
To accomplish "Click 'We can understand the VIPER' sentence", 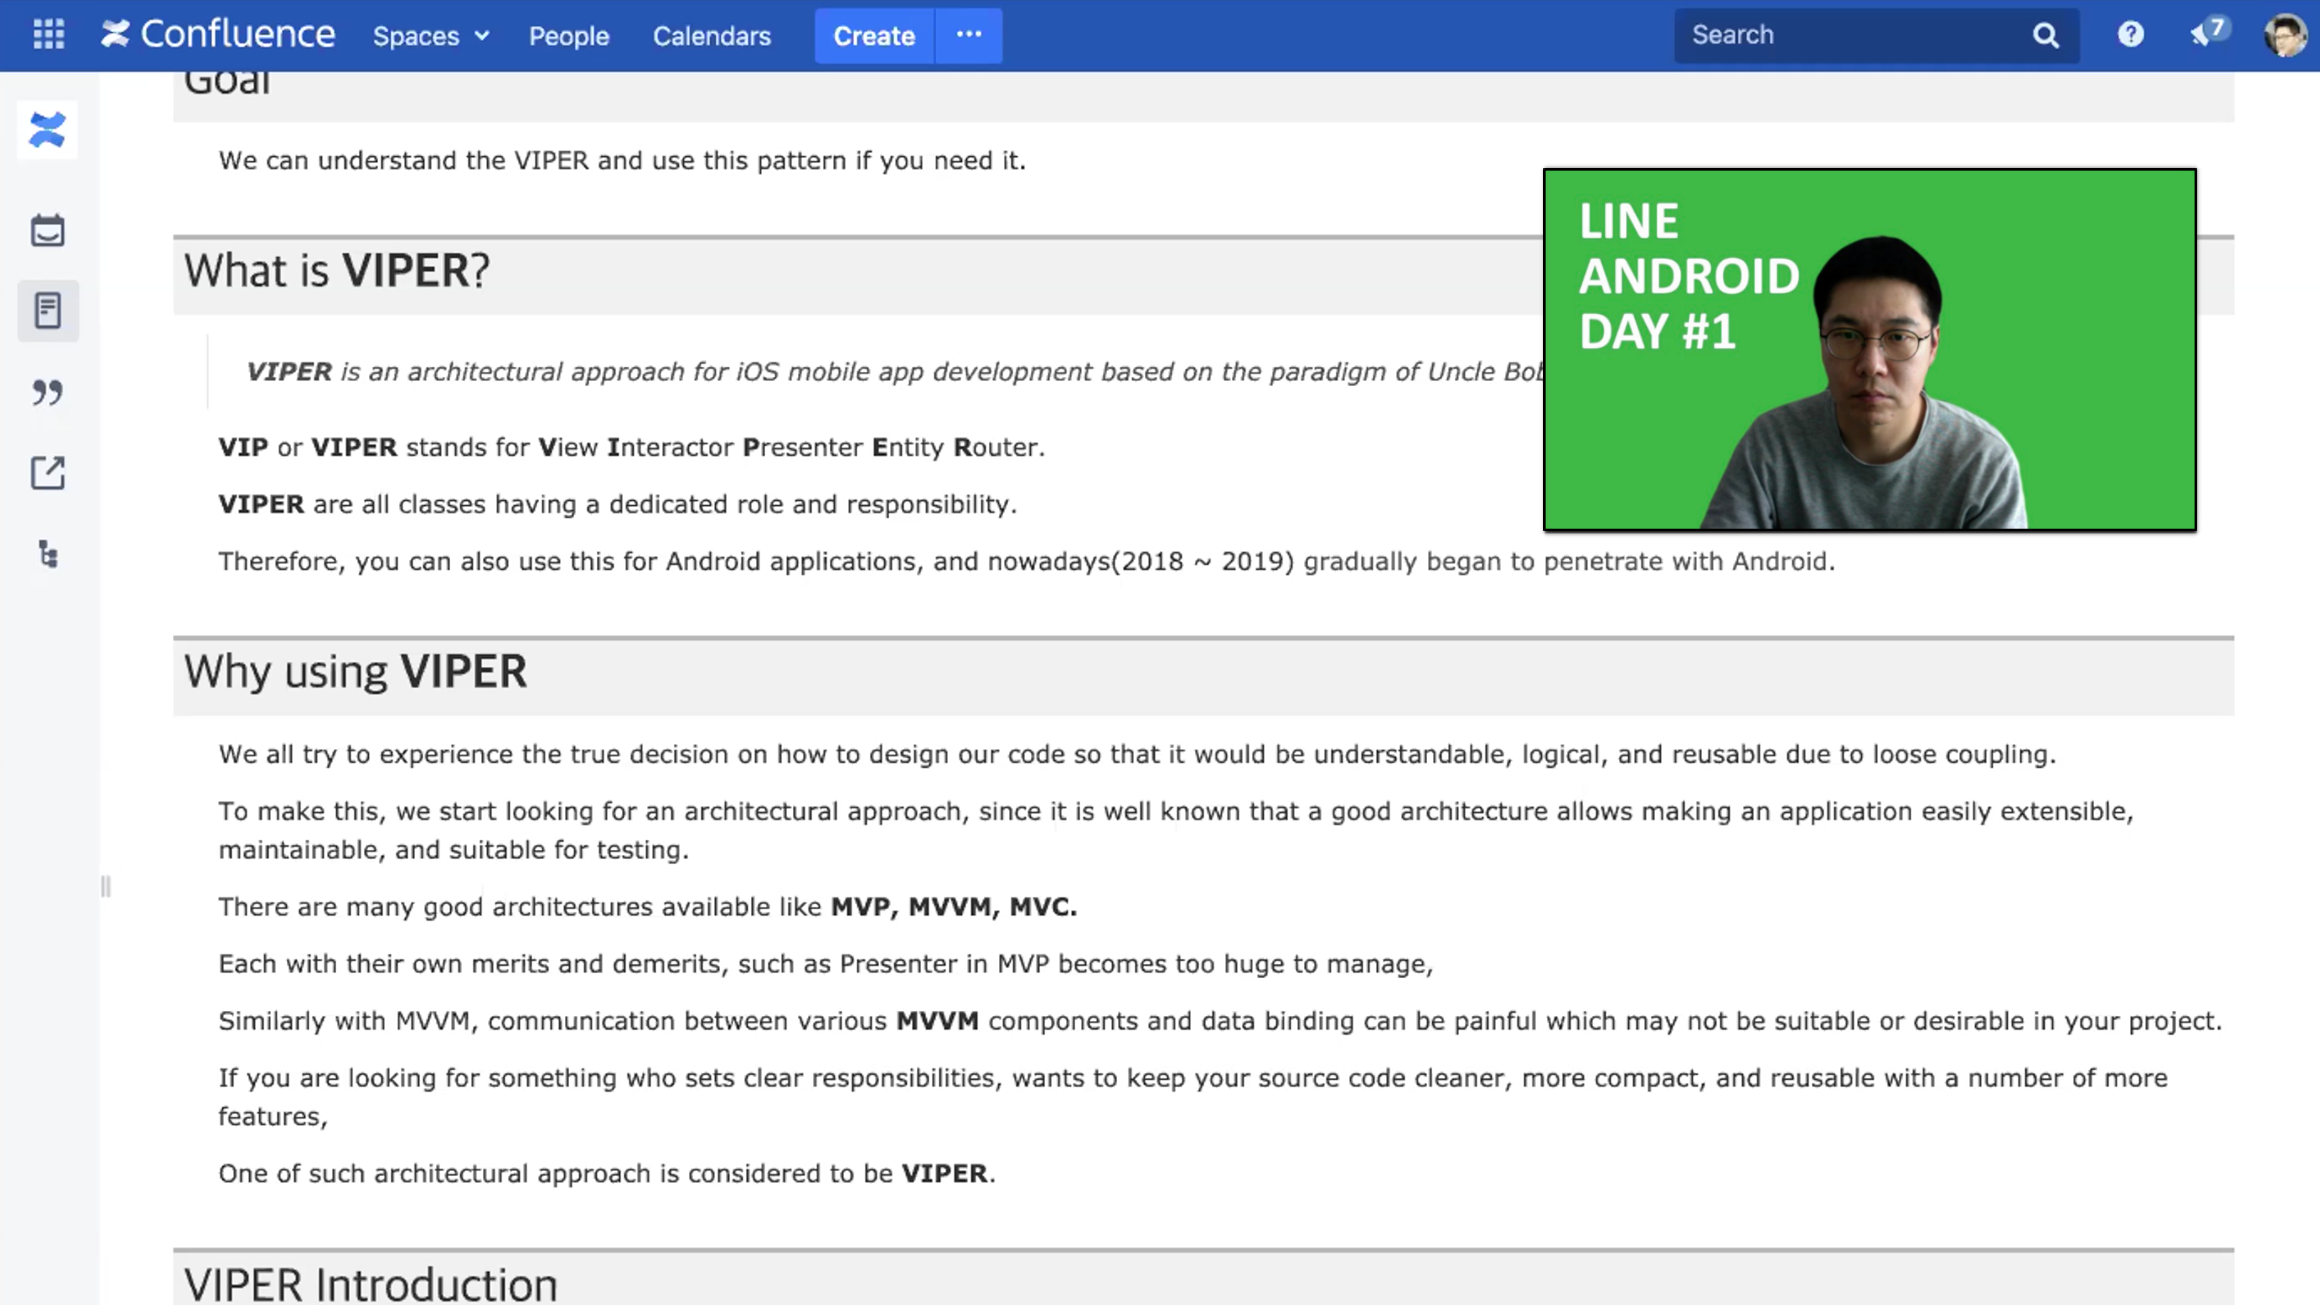I will [622, 160].
